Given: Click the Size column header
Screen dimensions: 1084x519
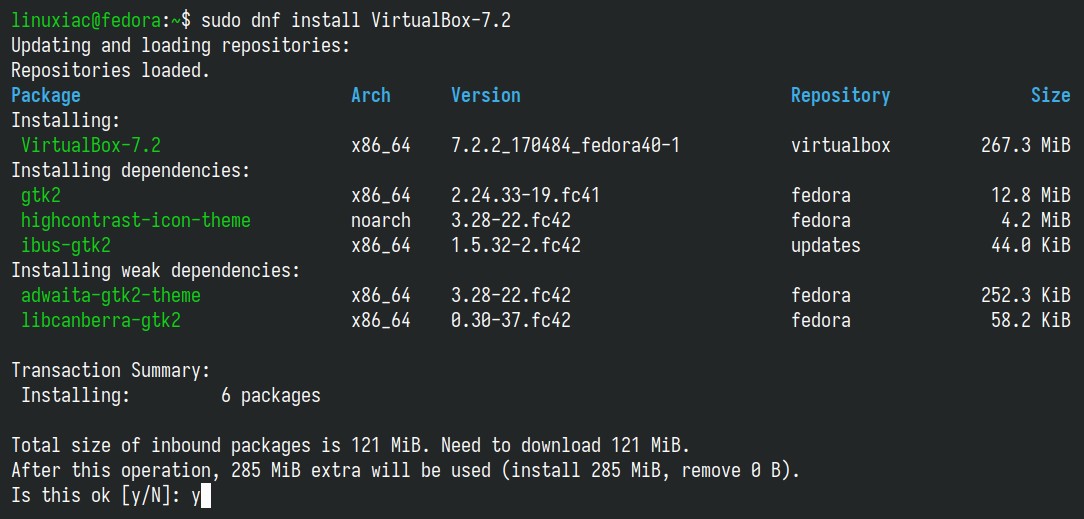Looking at the screenshot, I should pyautogui.click(x=1051, y=95).
